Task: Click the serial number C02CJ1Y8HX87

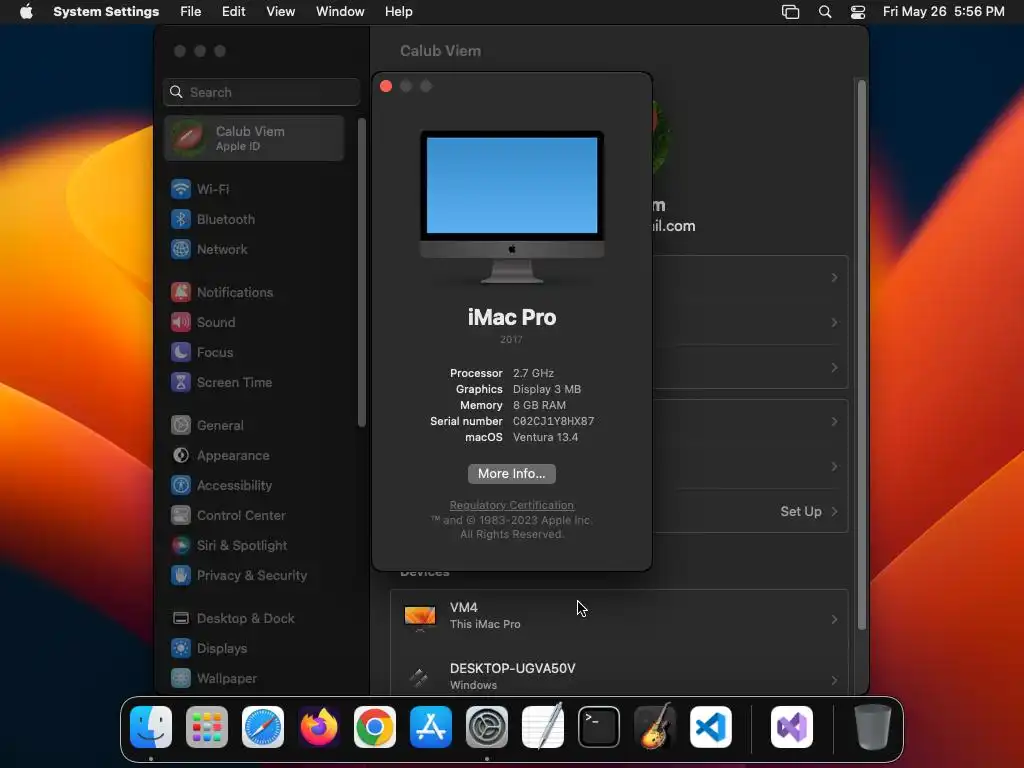Action: 554,421
